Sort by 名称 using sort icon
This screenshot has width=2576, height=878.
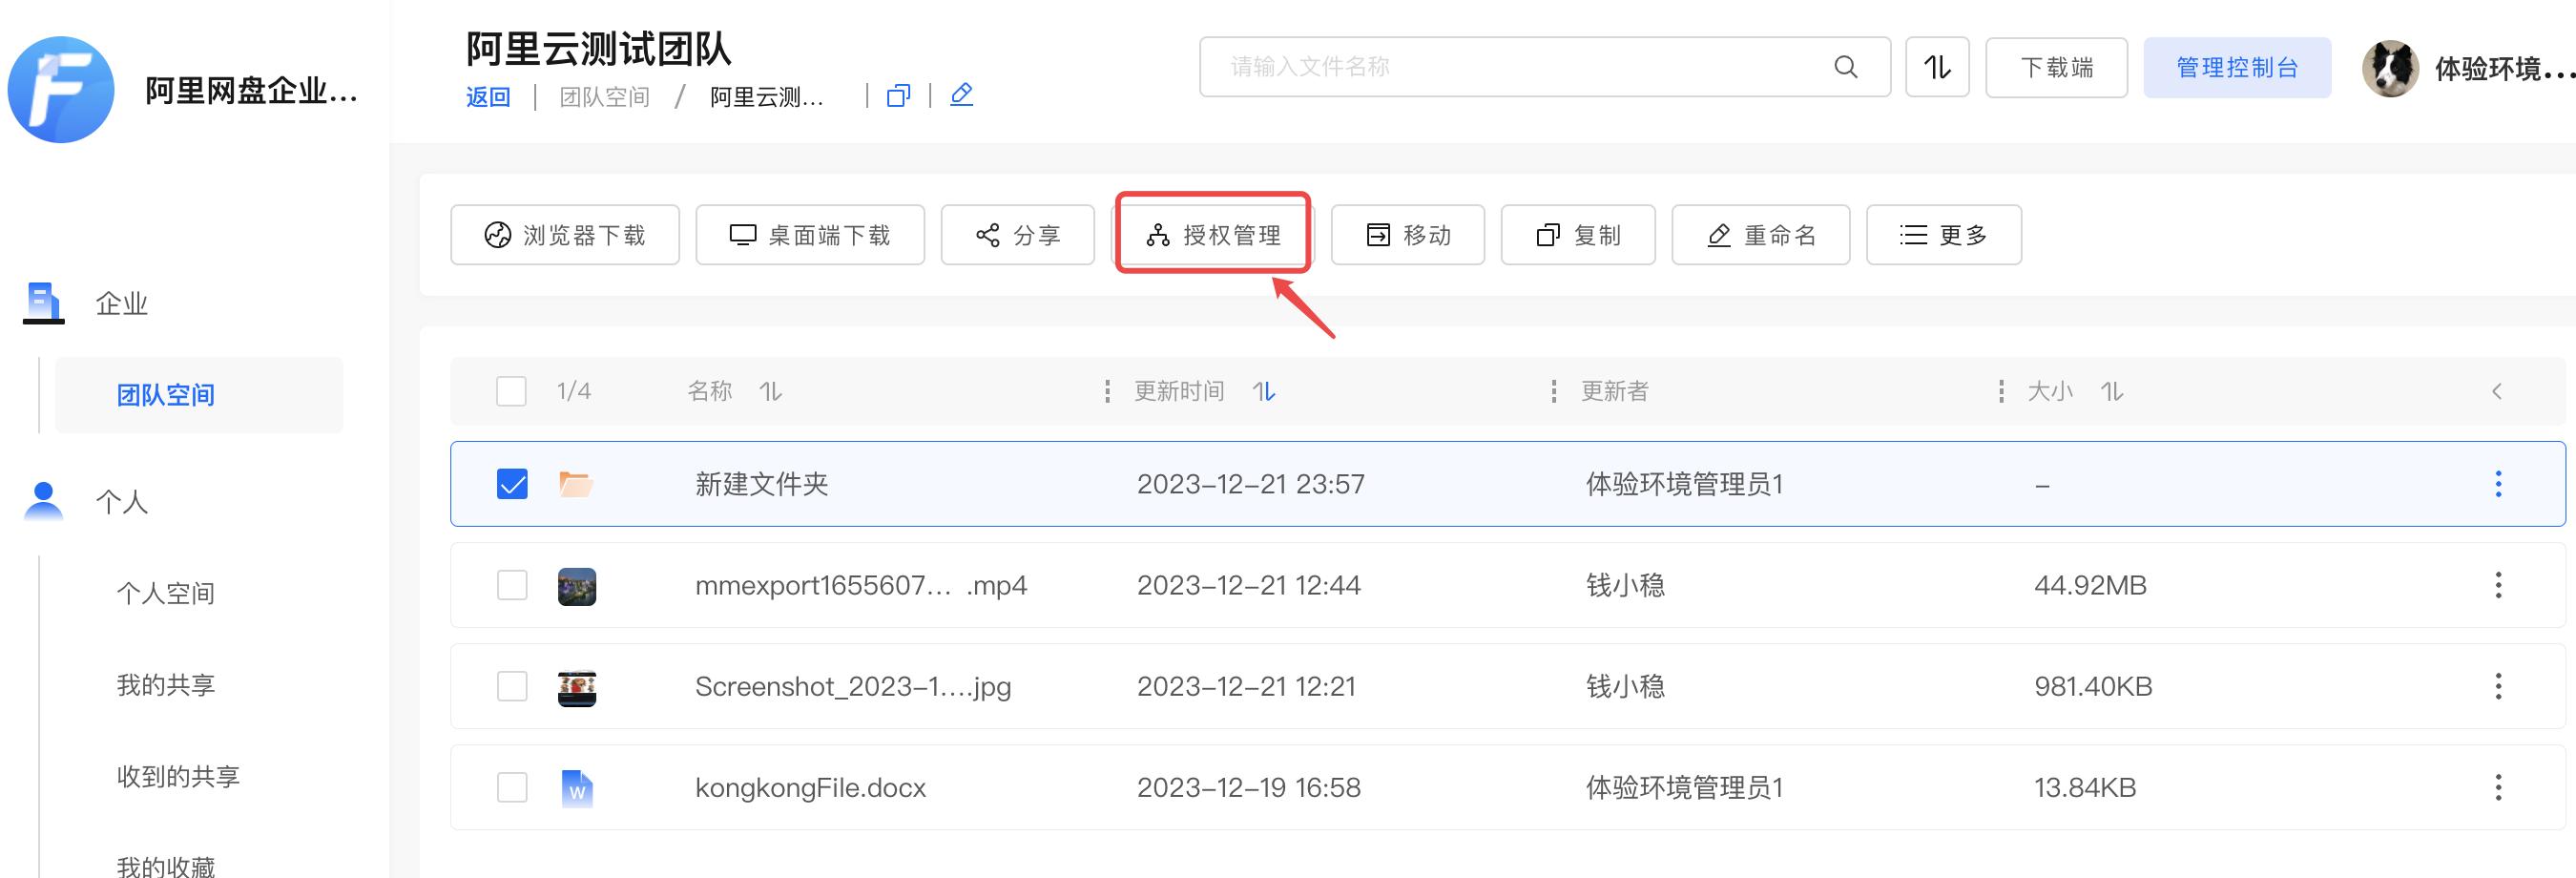770,391
